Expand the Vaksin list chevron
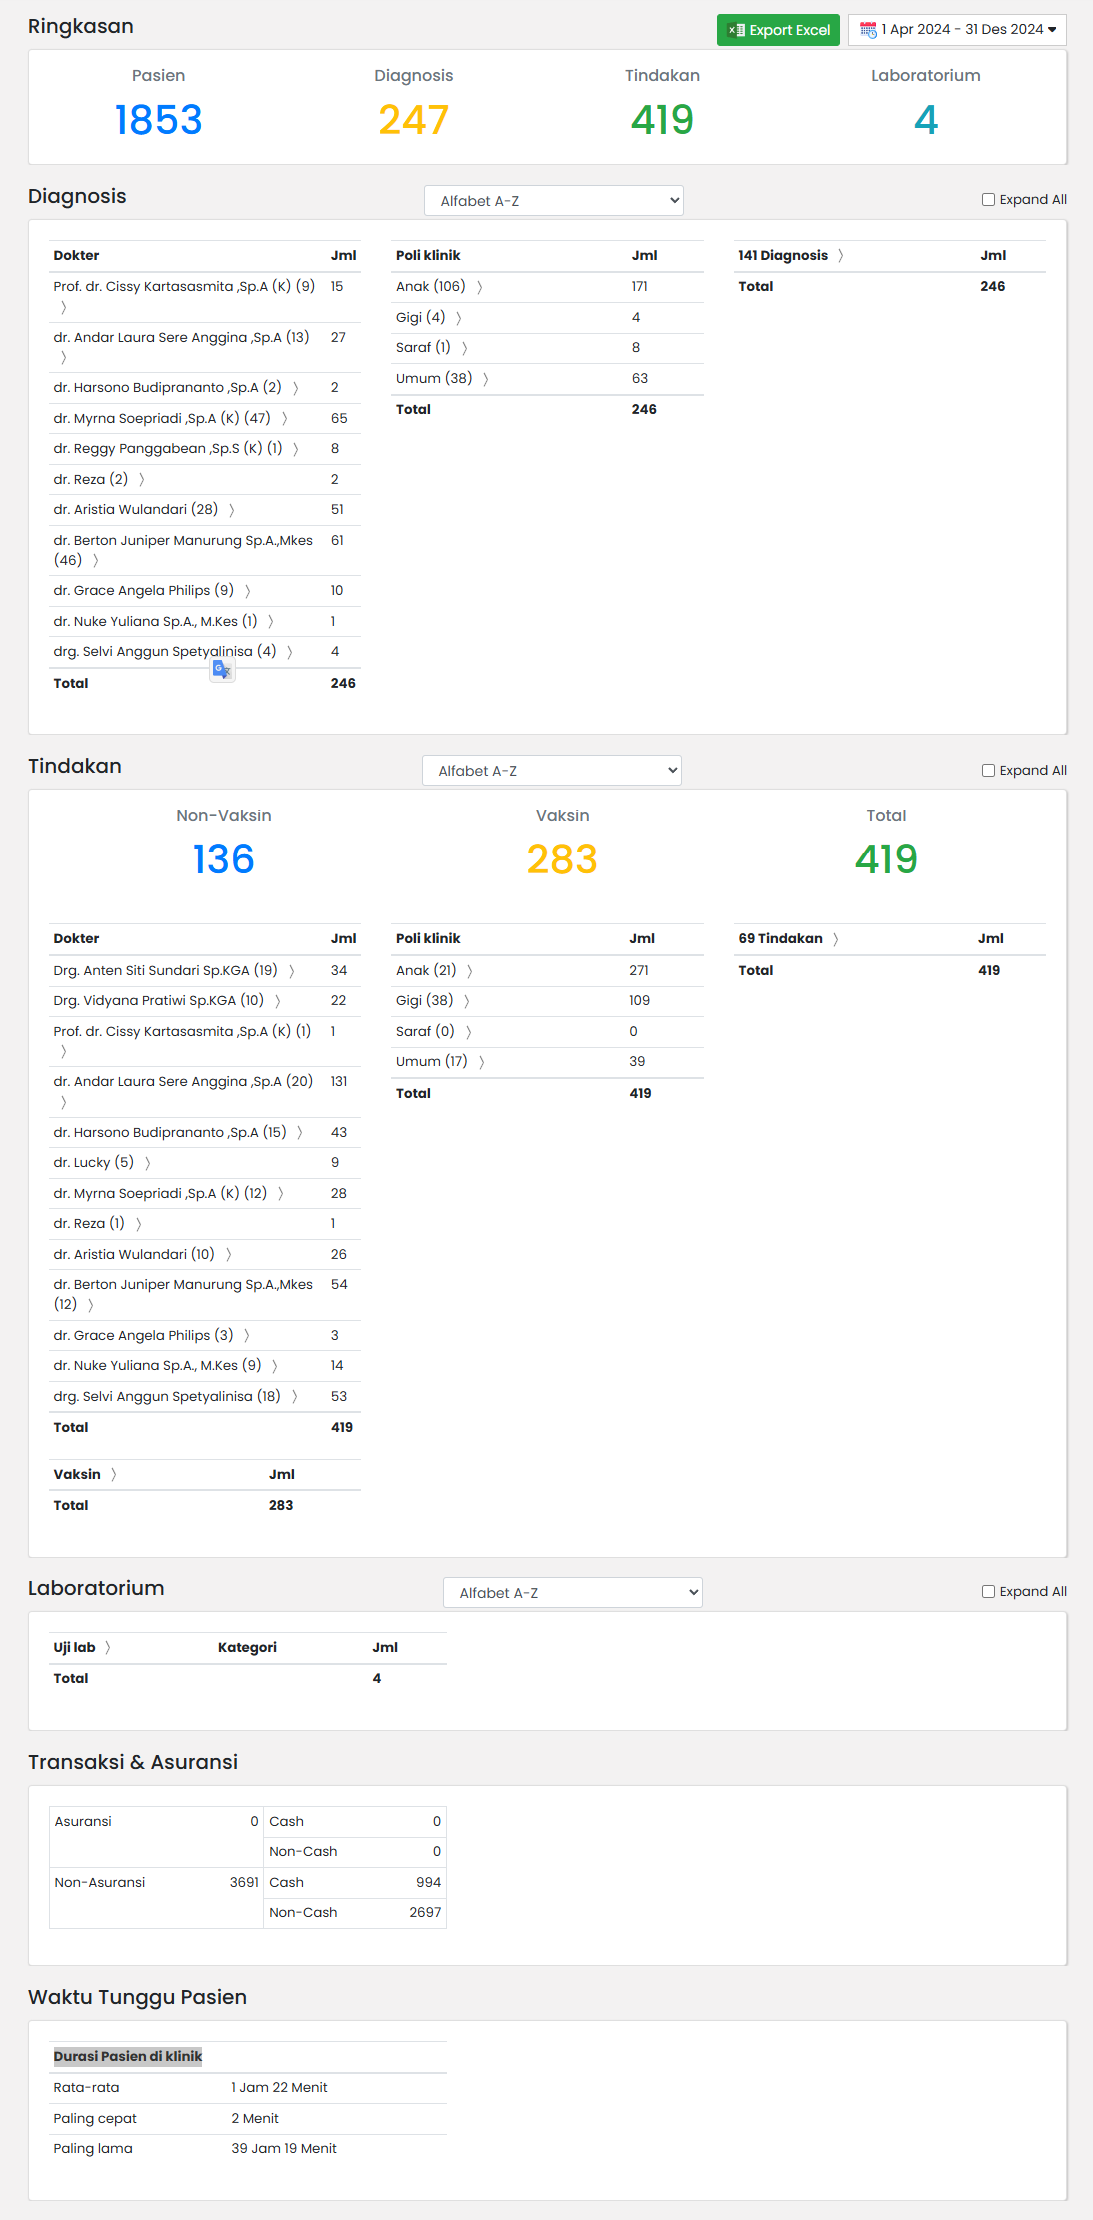The image size is (1093, 2220). click(x=114, y=1475)
